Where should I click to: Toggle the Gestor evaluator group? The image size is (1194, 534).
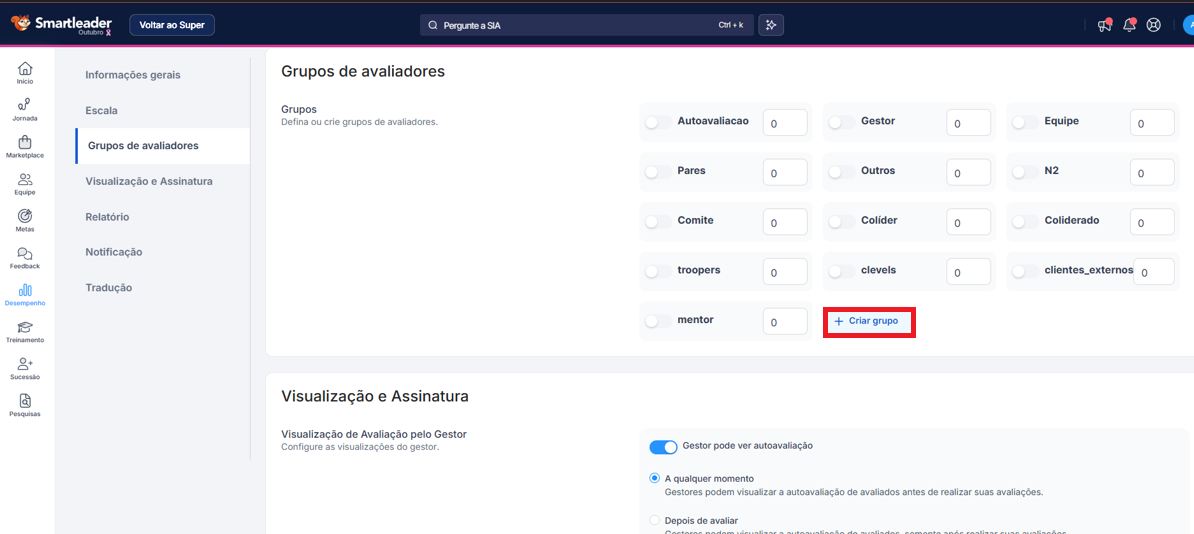[x=842, y=122]
